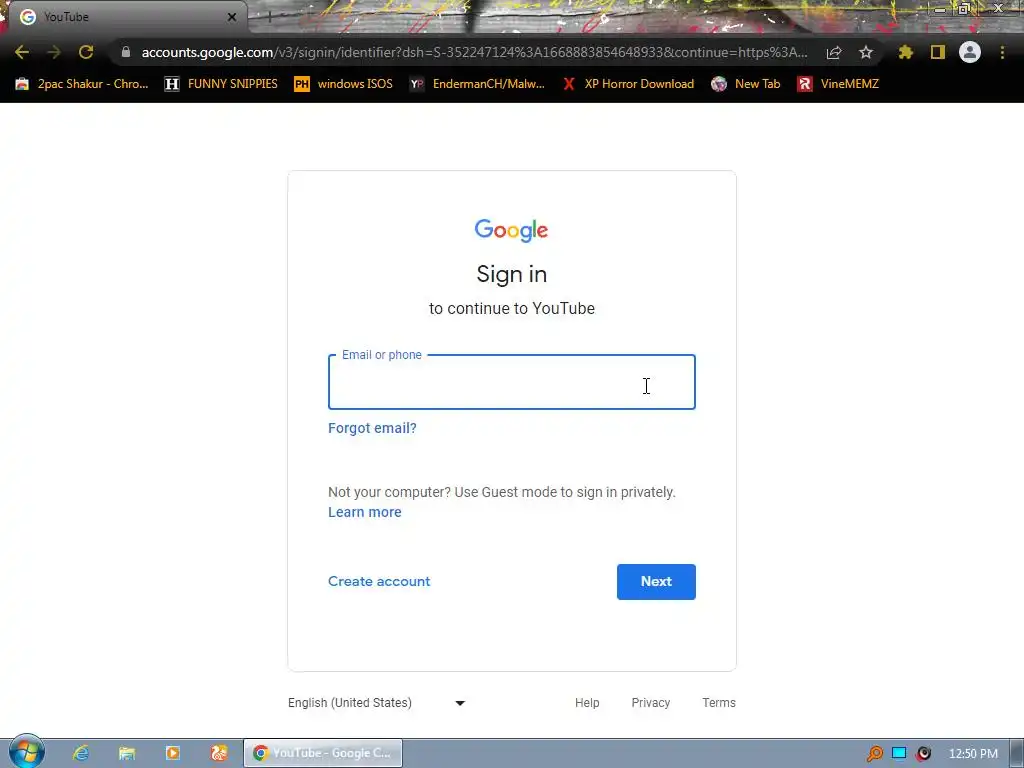This screenshot has width=1024, height=768.
Task: Launch Internet Explorer from the taskbar
Action: 81,753
